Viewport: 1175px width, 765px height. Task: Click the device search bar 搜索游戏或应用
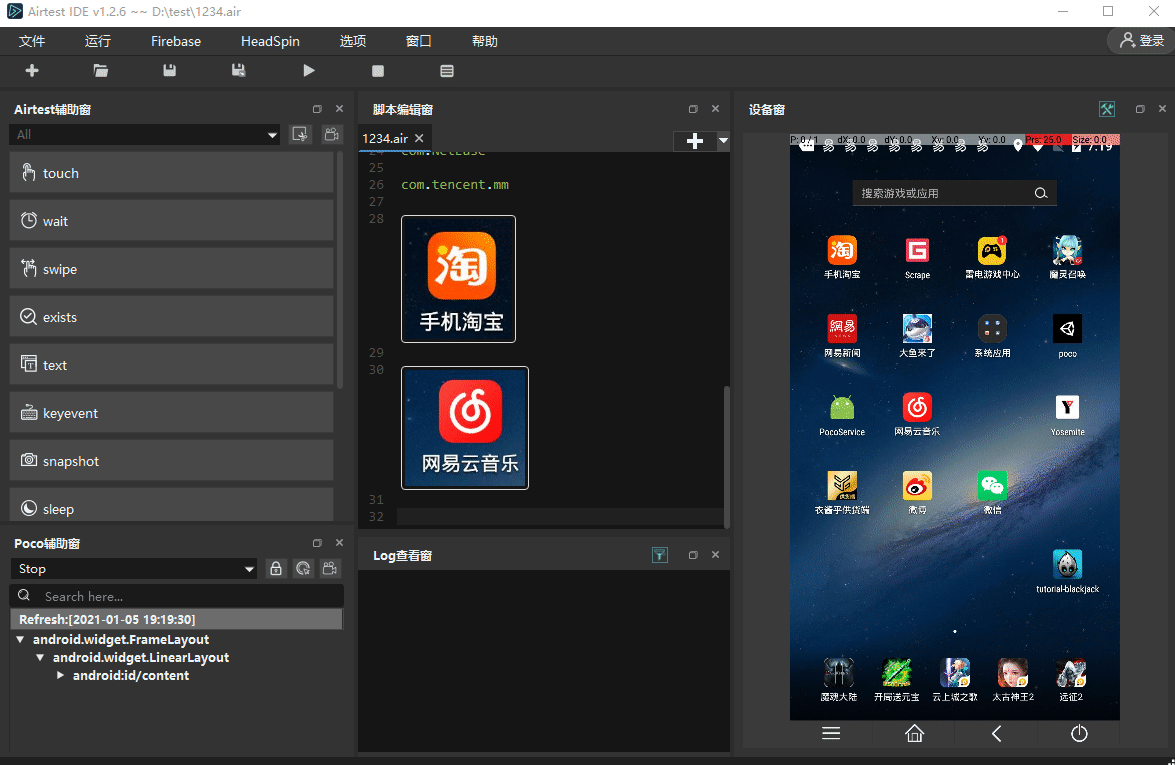pos(955,193)
